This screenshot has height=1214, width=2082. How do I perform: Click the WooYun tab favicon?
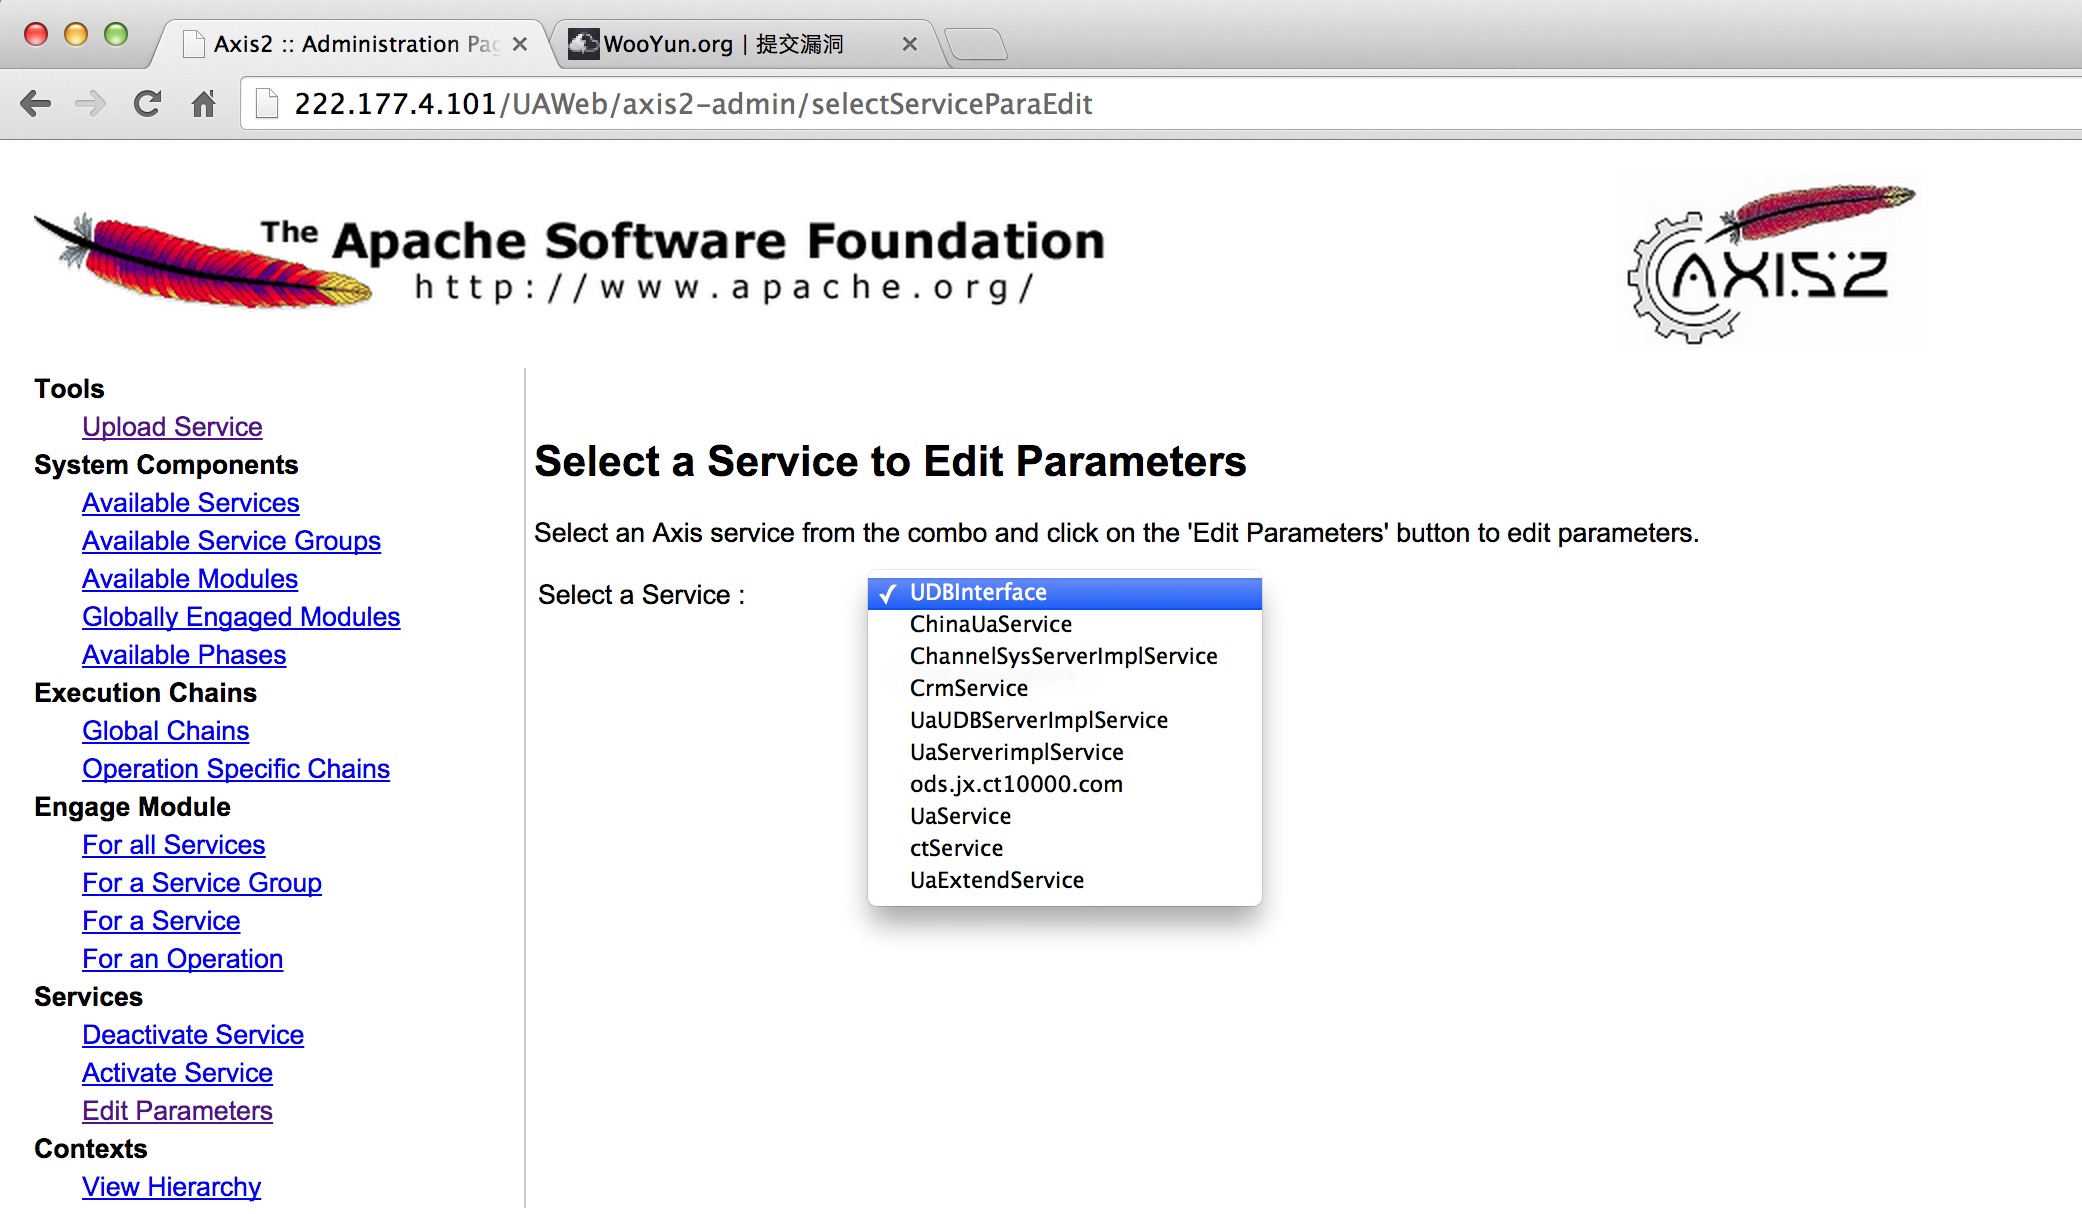pos(584,44)
